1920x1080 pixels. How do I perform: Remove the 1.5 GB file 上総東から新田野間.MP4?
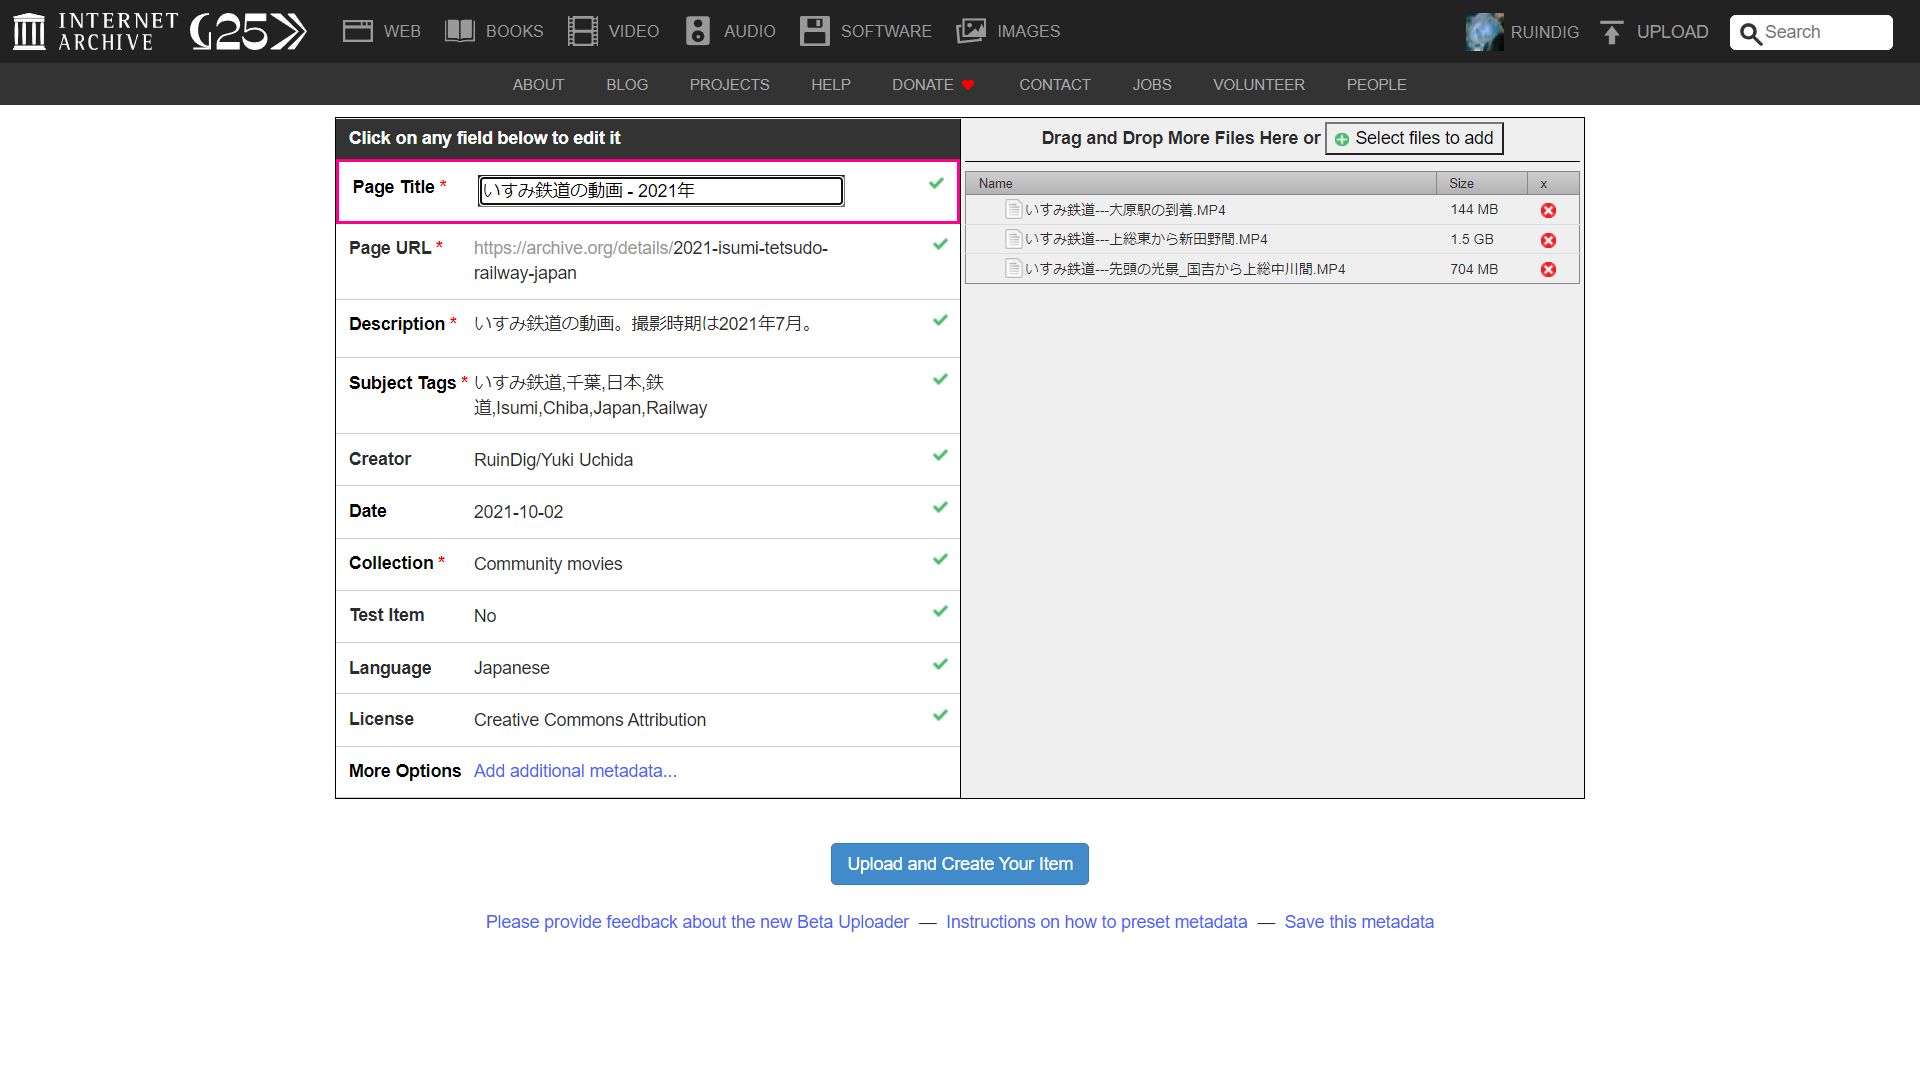[x=1548, y=240]
